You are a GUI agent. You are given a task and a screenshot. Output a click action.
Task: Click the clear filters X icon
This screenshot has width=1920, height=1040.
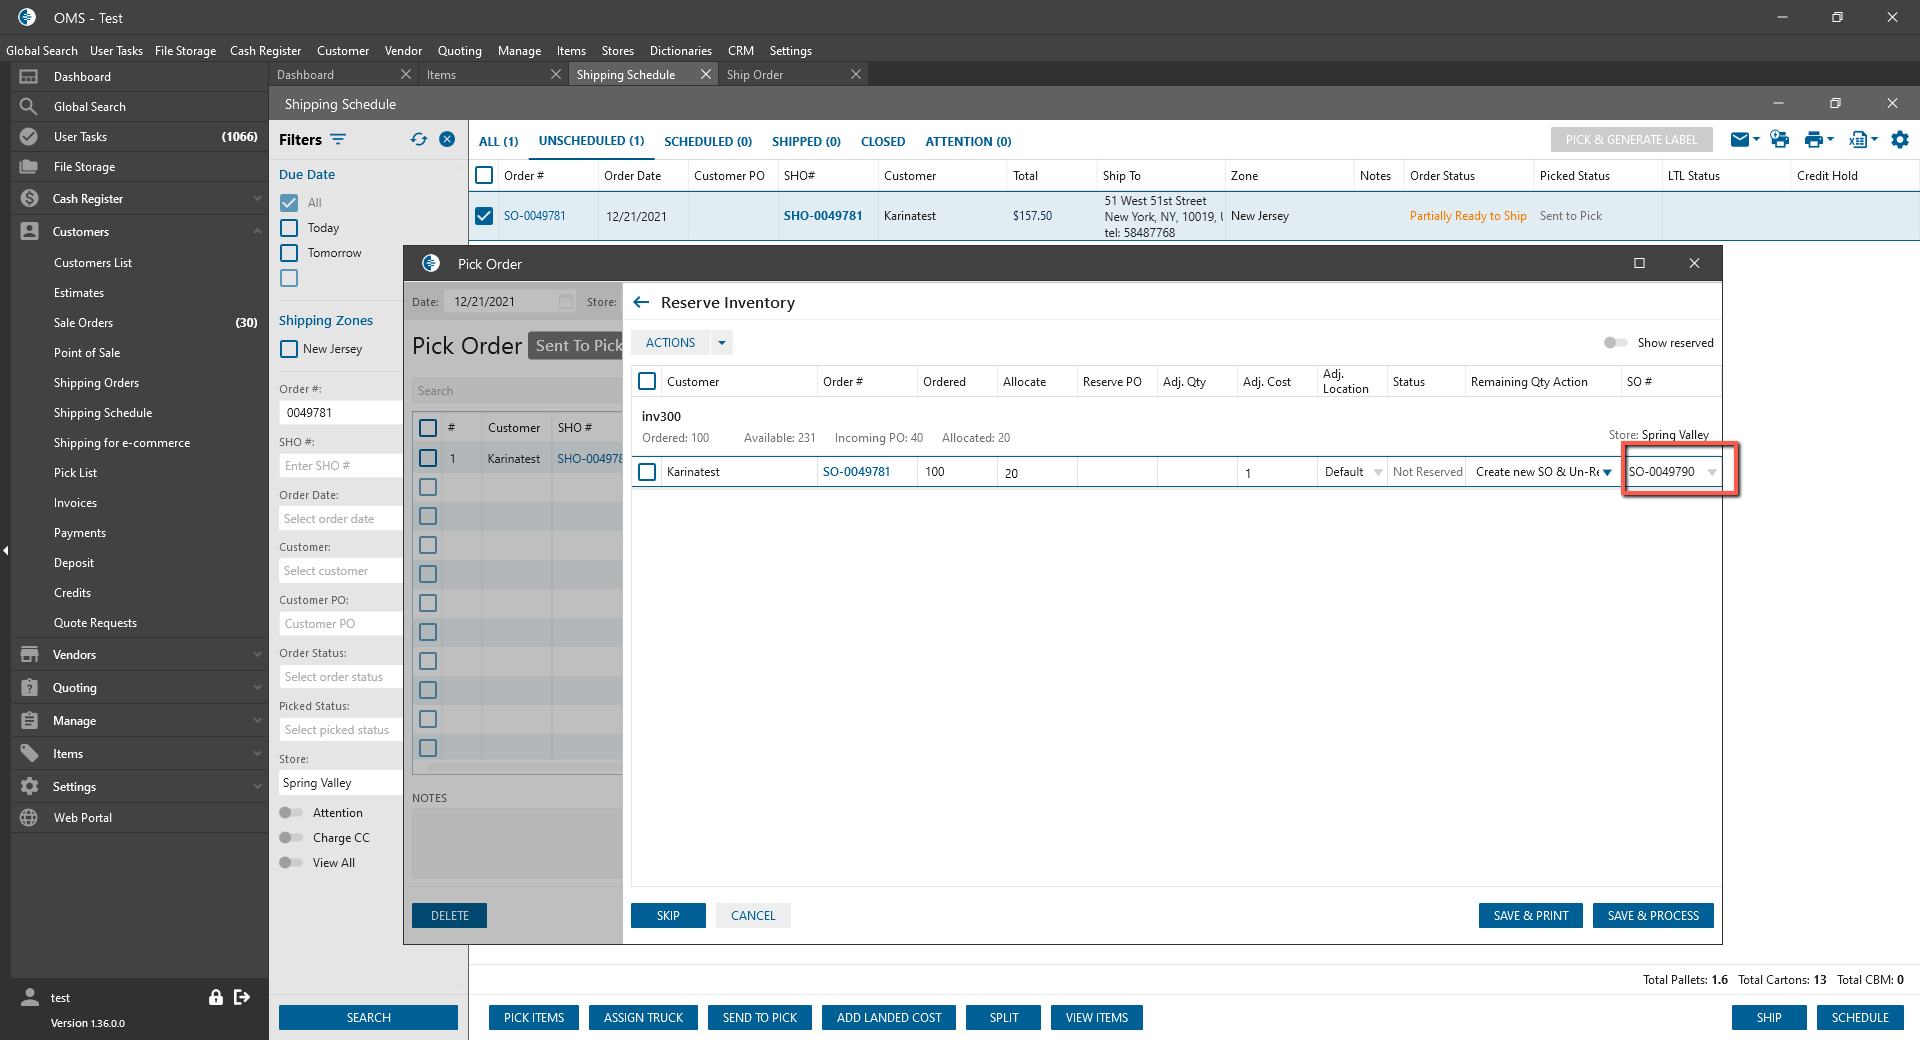[x=447, y=140]
